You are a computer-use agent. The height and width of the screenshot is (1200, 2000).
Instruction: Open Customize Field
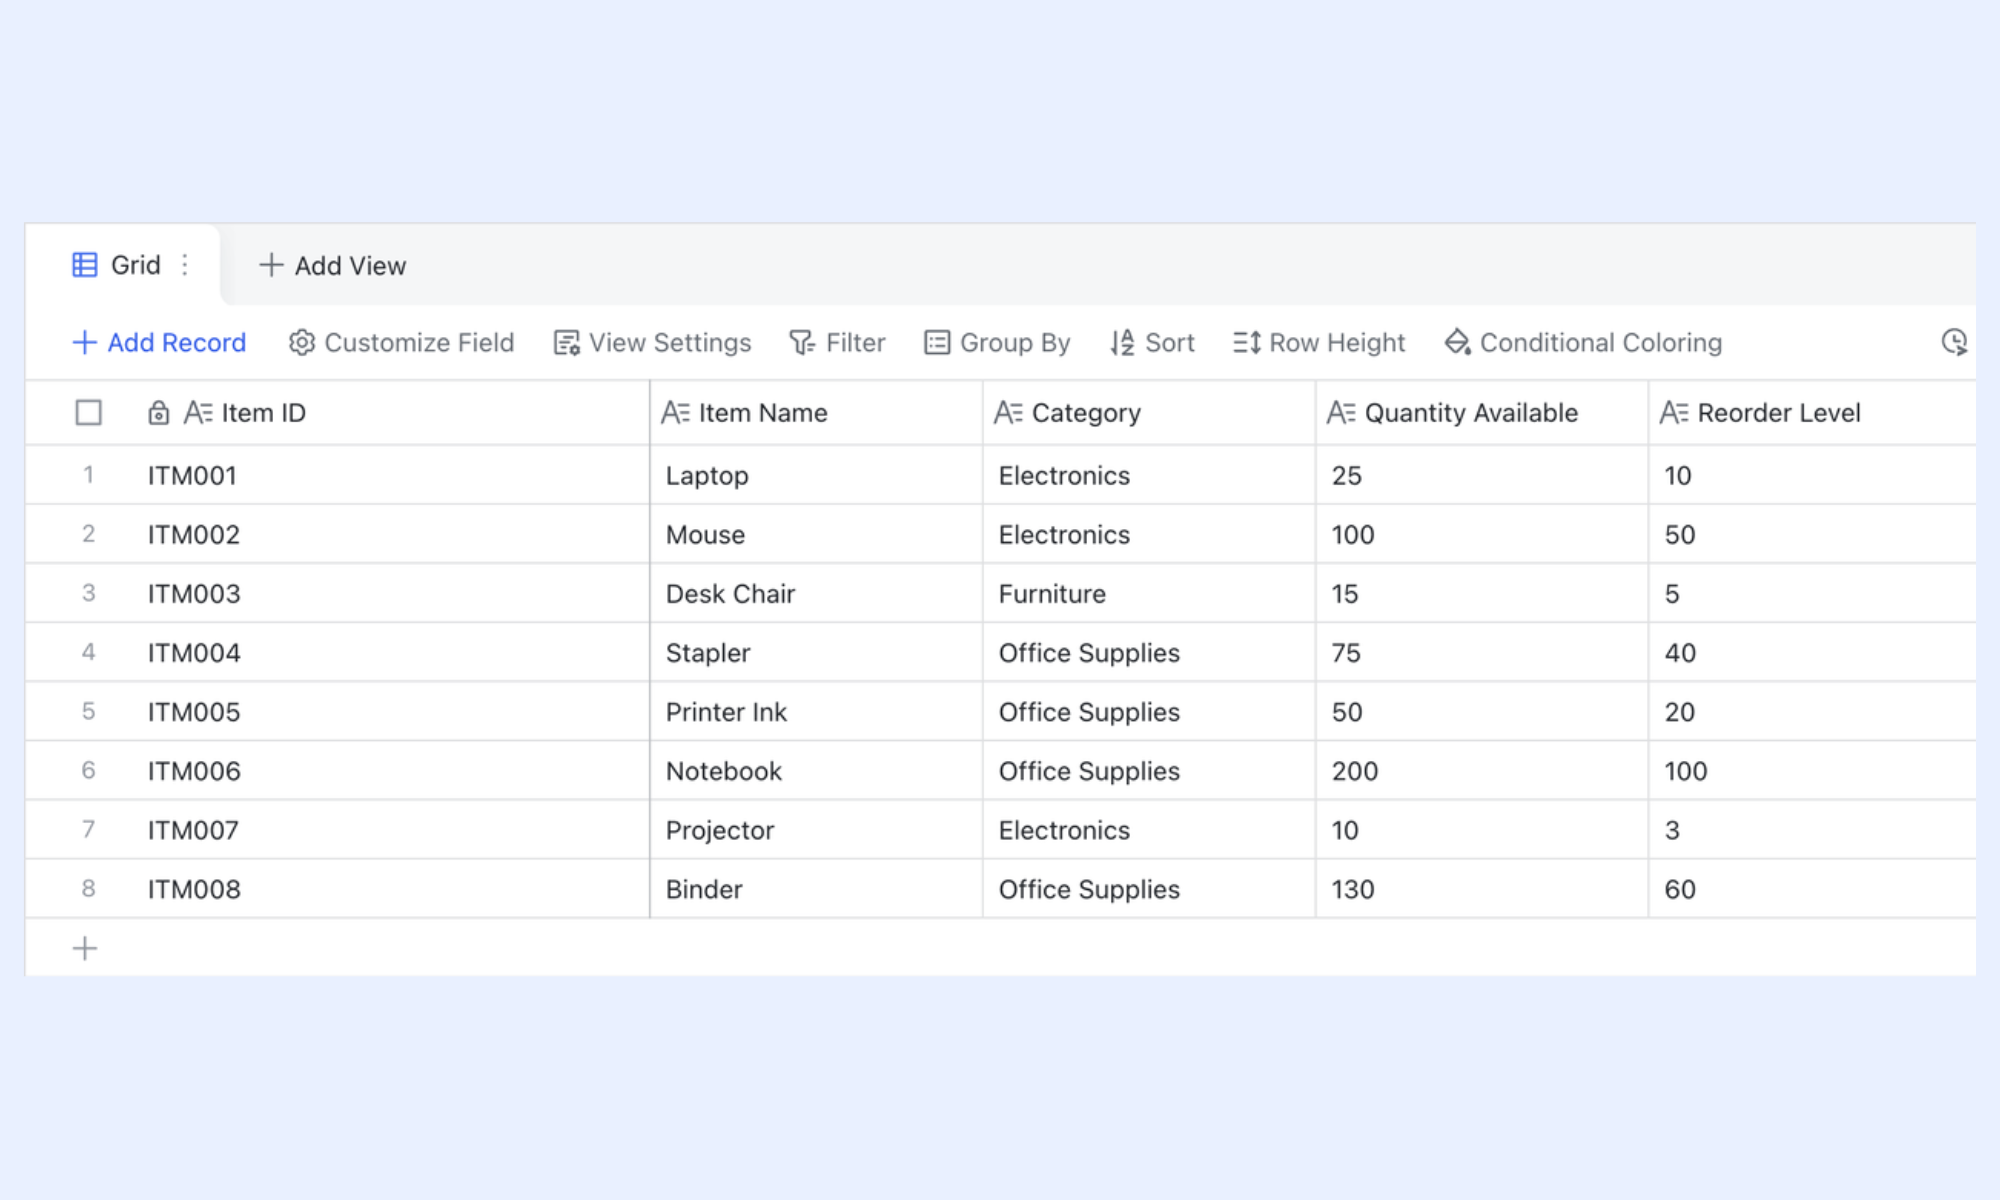(401, 343)
